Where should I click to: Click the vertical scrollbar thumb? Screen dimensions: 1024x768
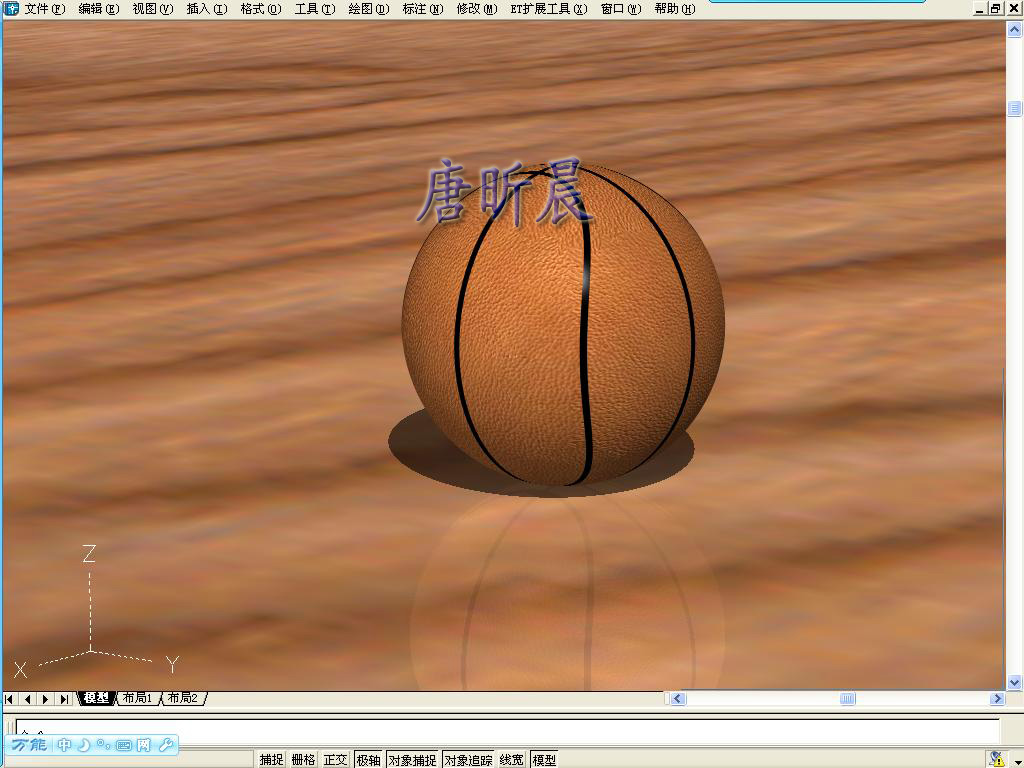[1014, 108]
